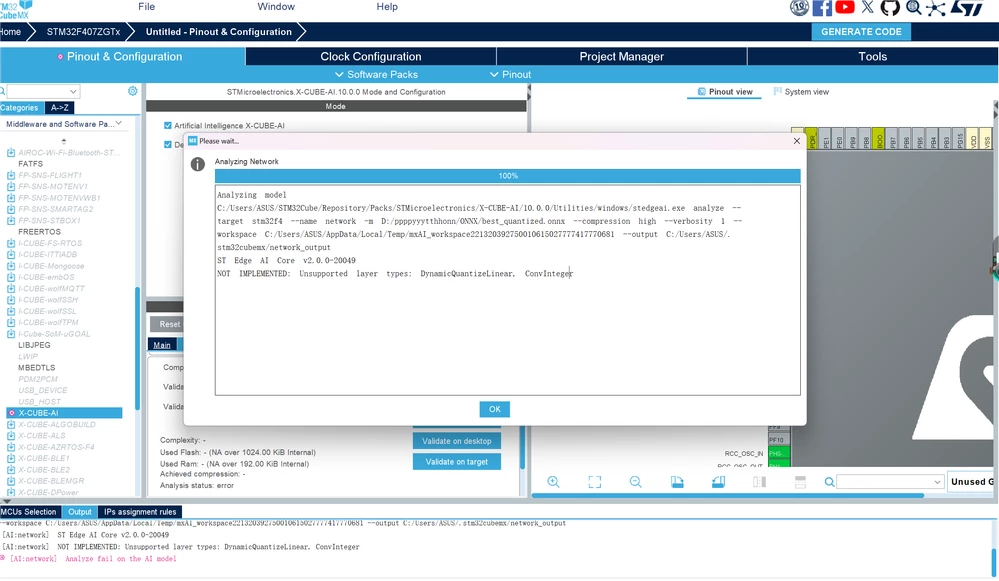This screenshot has width=999, height=581.
Task: Click the magnifier search icon in the header
Action: 914,8
